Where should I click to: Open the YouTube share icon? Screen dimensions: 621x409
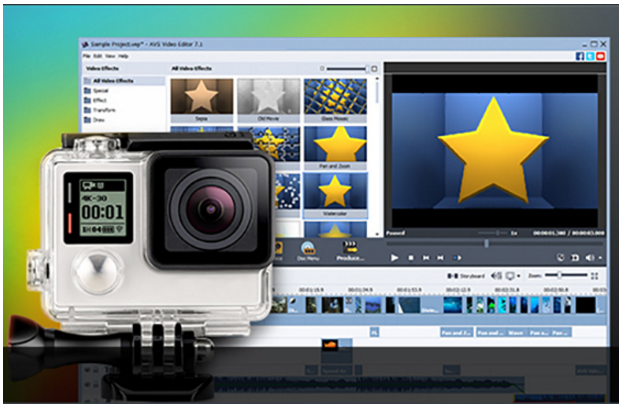pyautogui.click(x=600, y=56)
